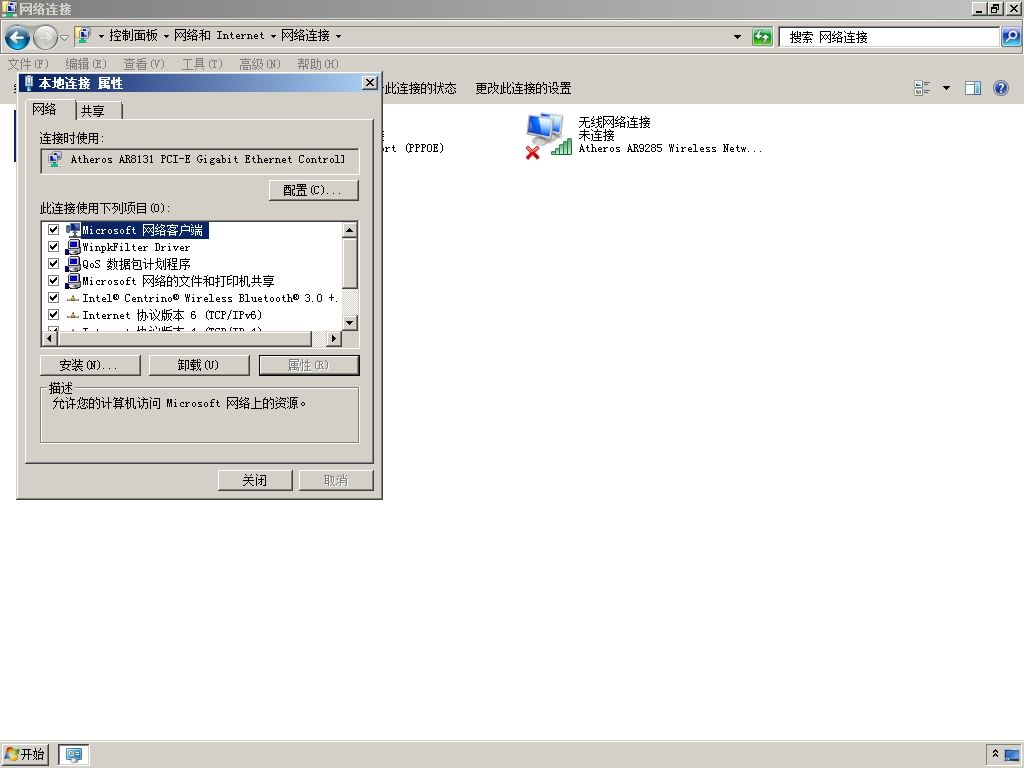Click the 无线网络连接 name text

614,122
